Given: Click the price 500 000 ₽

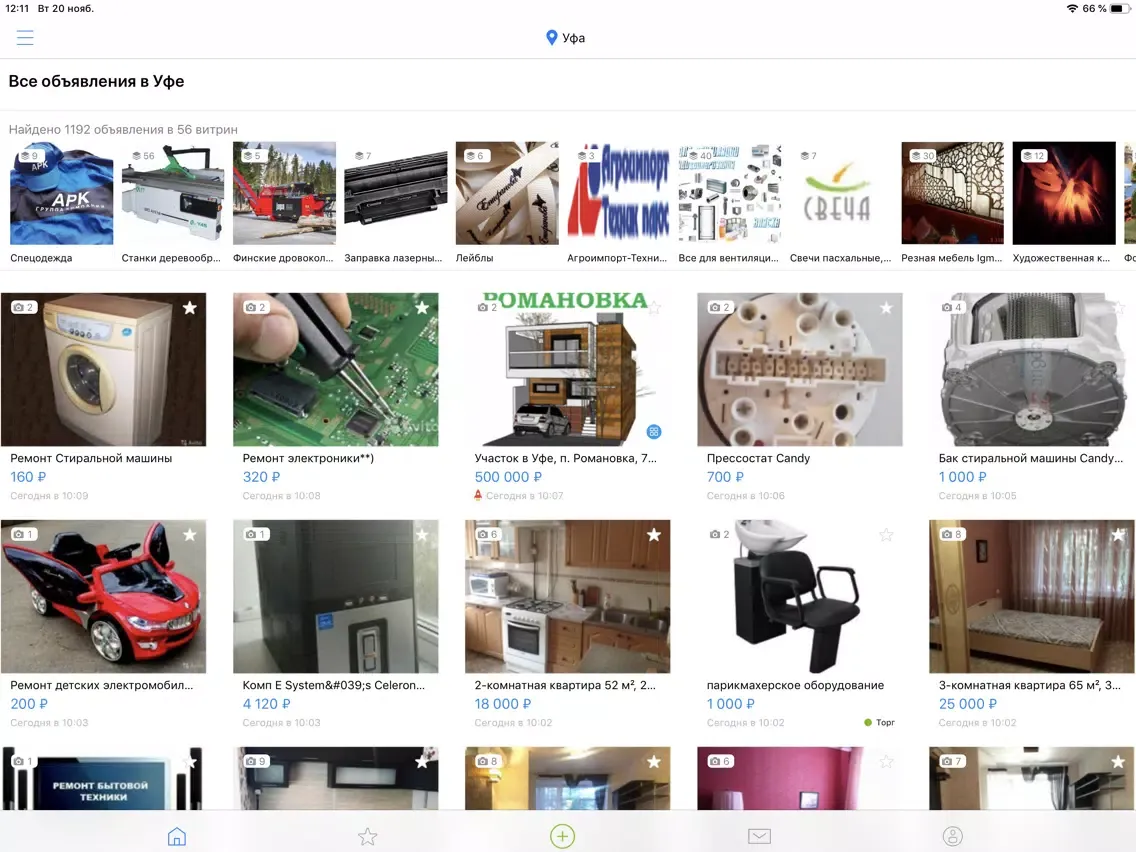Looking at the screenshot, I should pyautogui.click(x=508, y=477).
